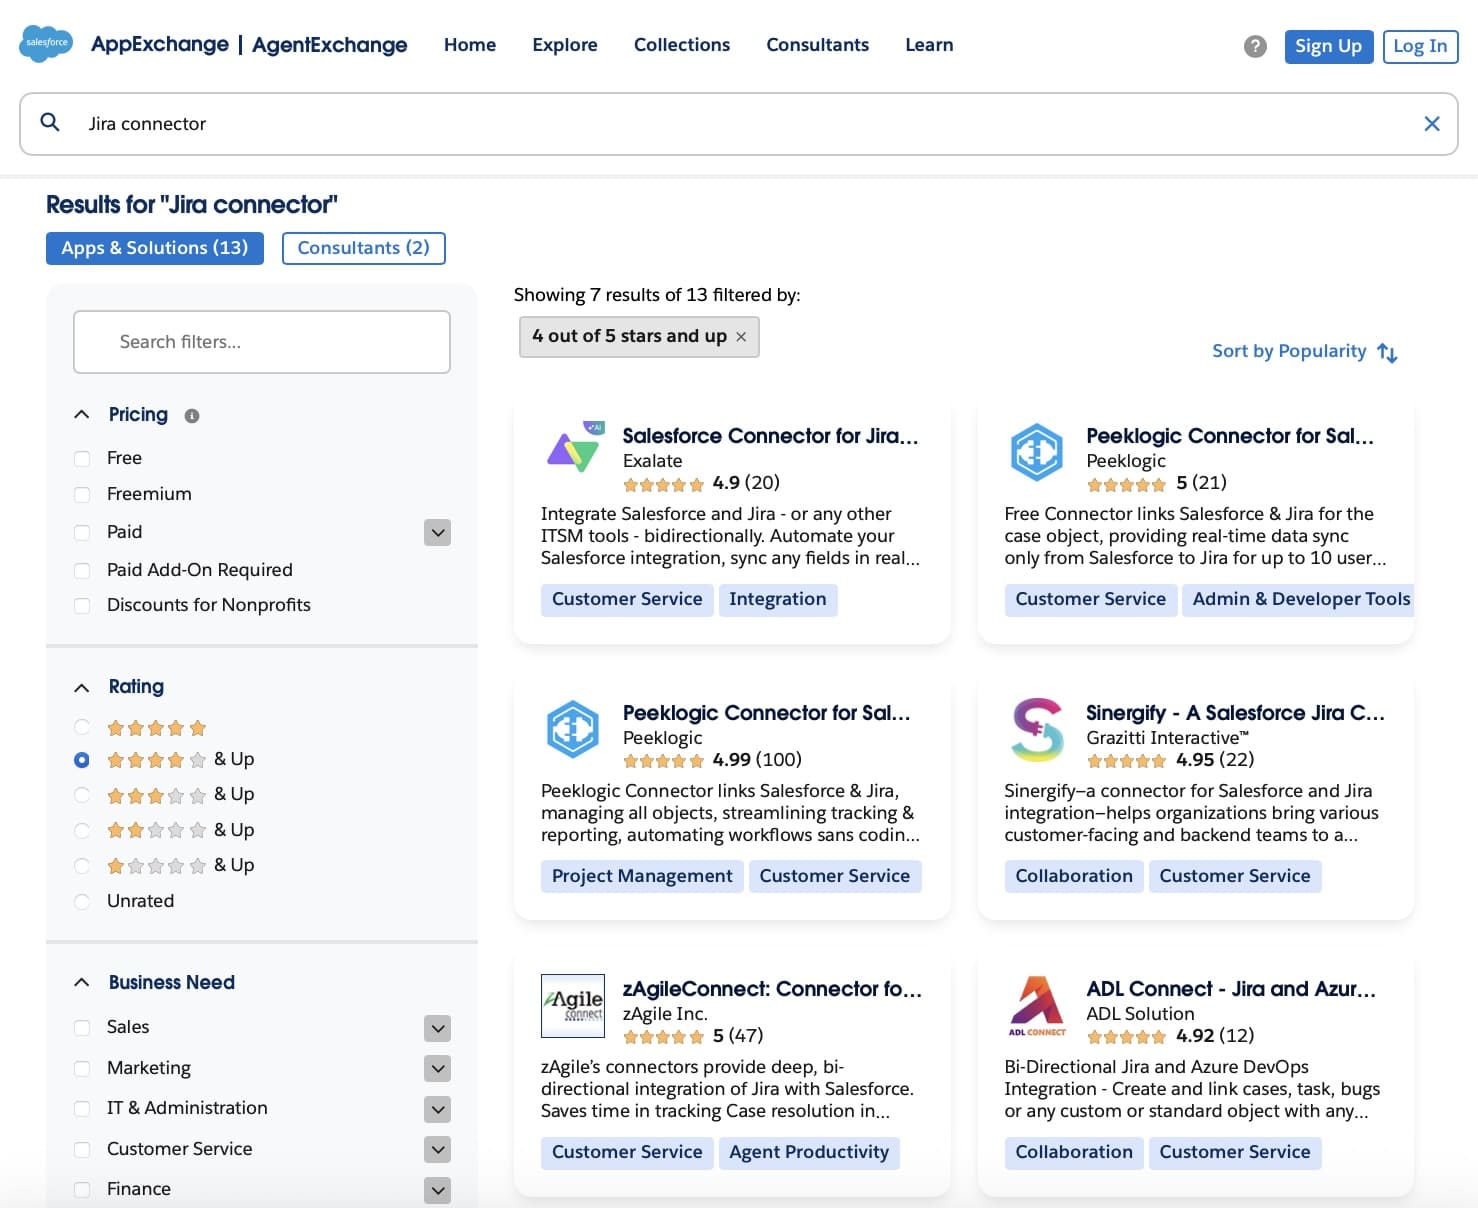This screenshot has height=1208, width=1478.
Task: Click the Sign Up button
Action: pos(1328,46)
